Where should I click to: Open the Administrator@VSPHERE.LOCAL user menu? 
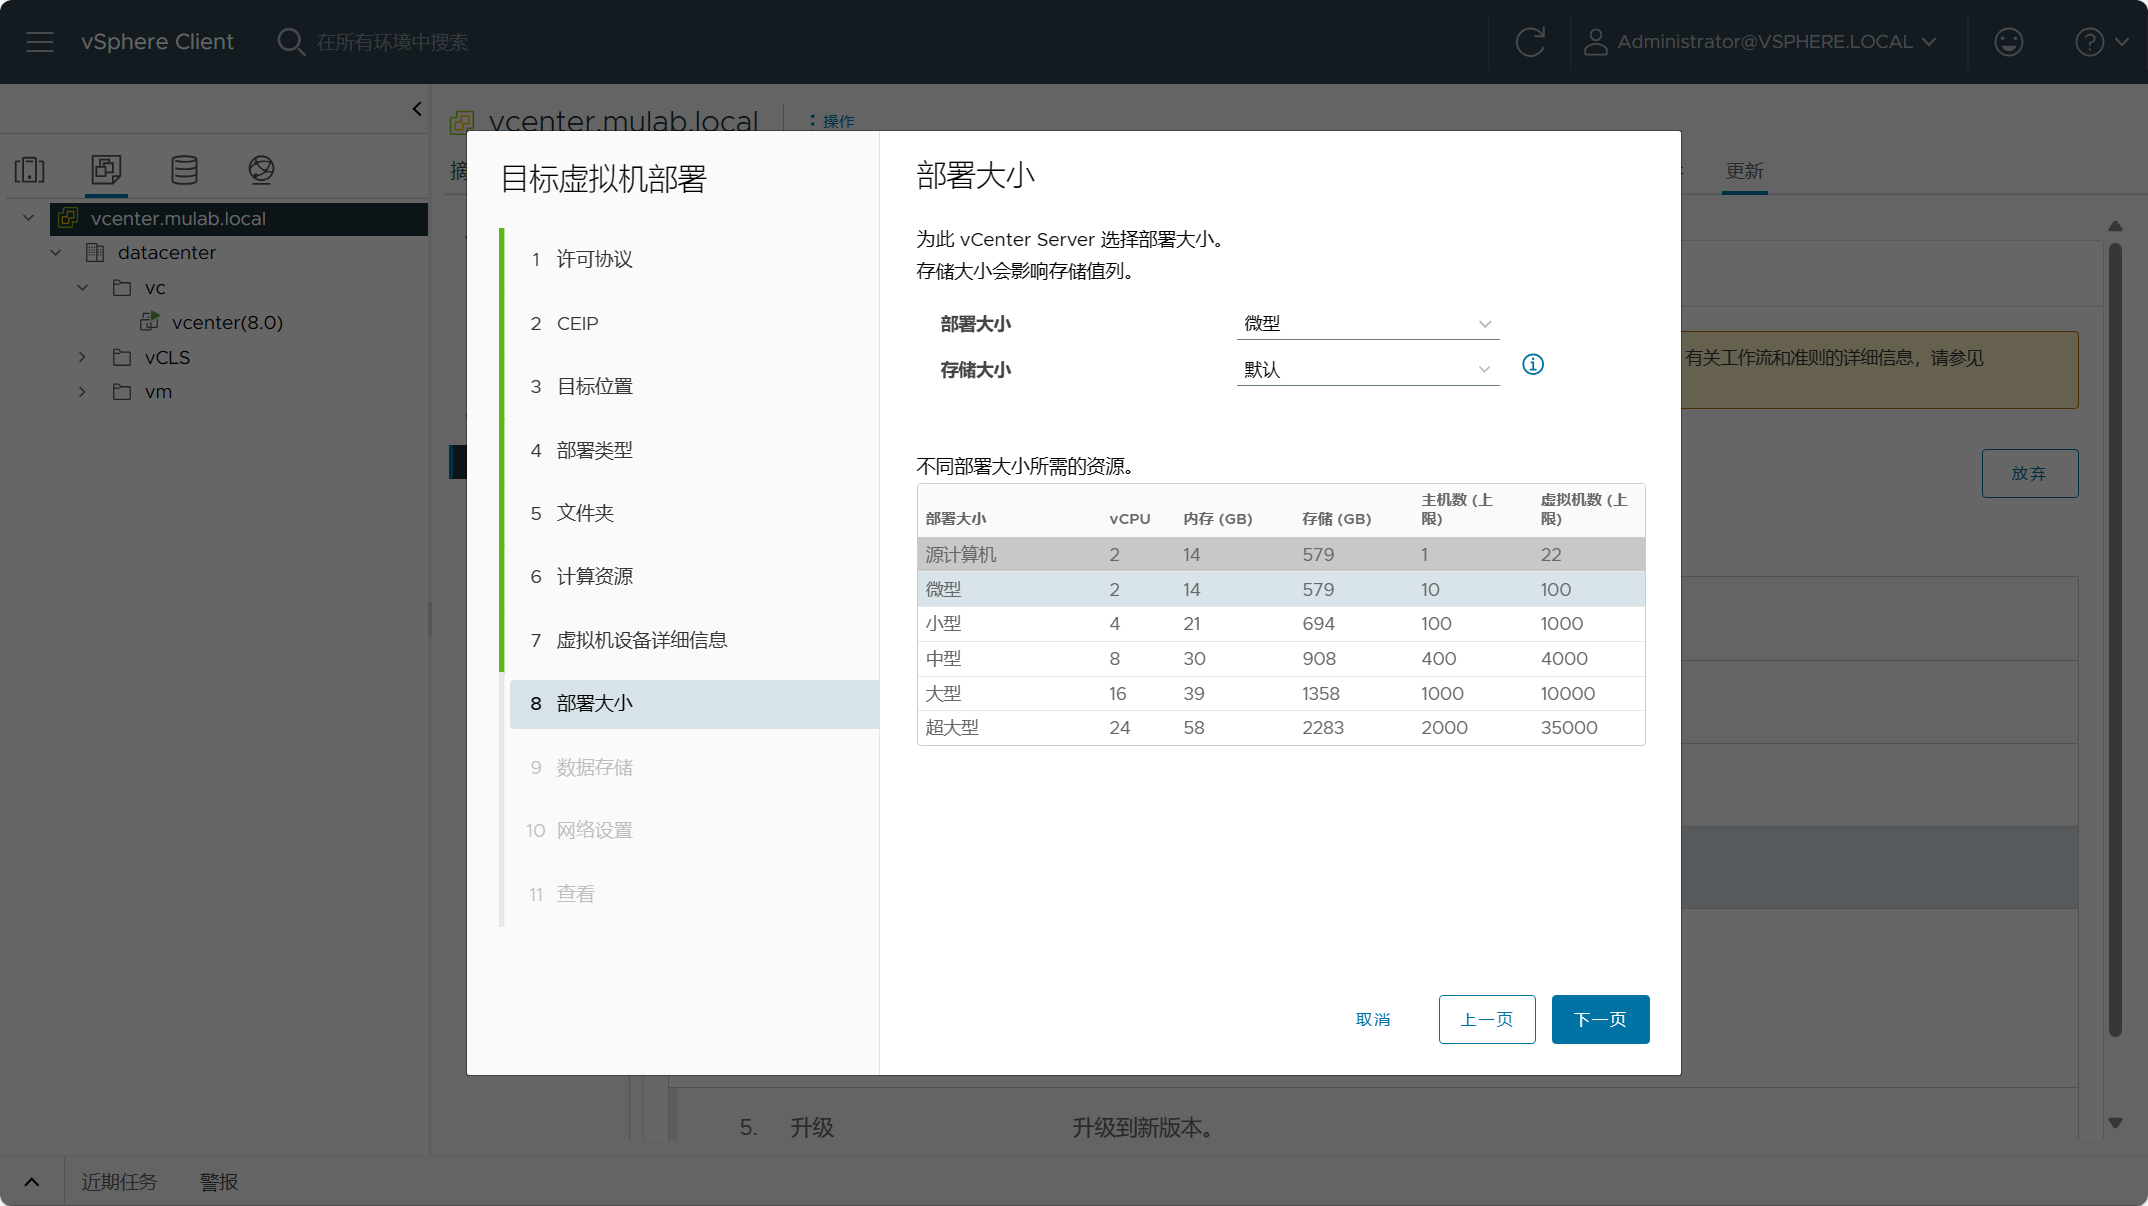click(x=1760, y=42)
